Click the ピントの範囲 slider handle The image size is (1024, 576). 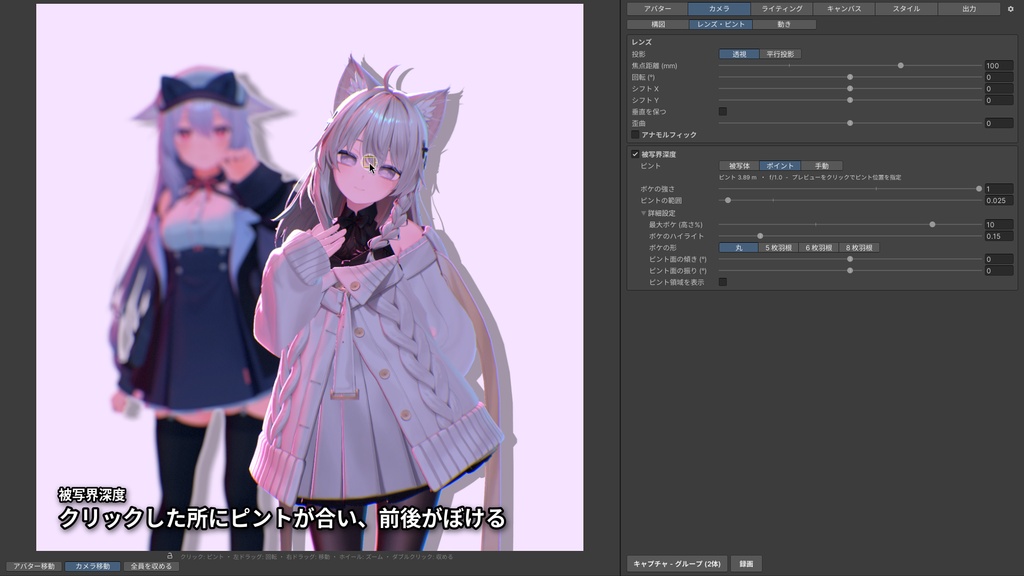(728, 200)
